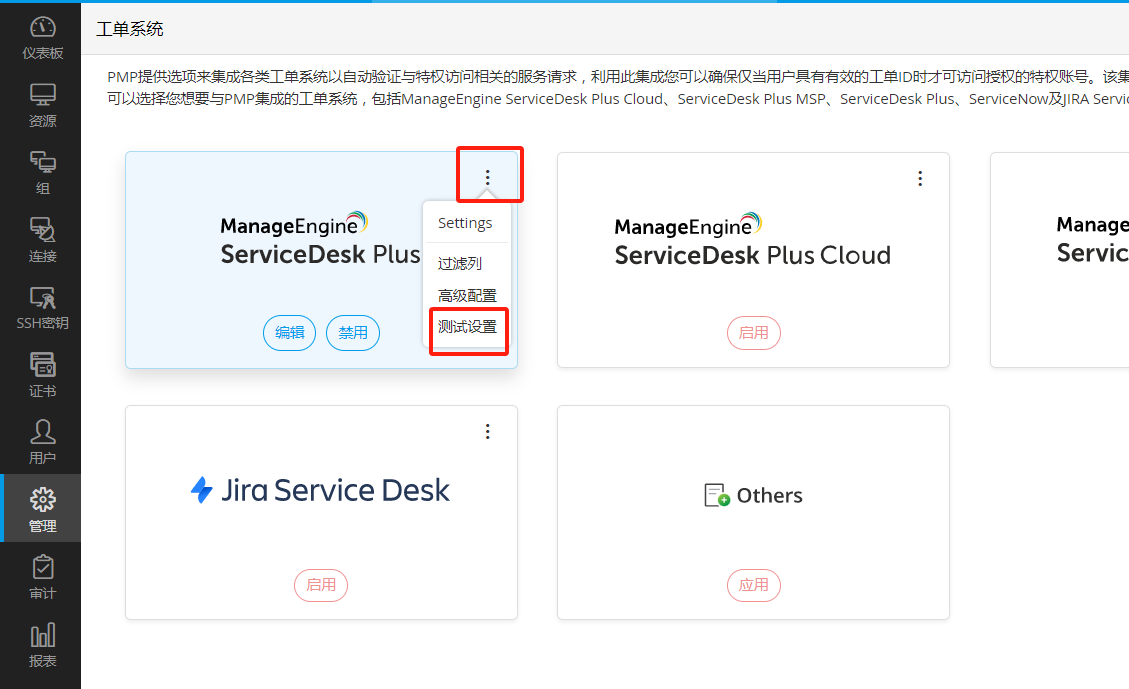
Task: Choose 测试设置 from the dropdown menu
Action: [x=467, y=327]
